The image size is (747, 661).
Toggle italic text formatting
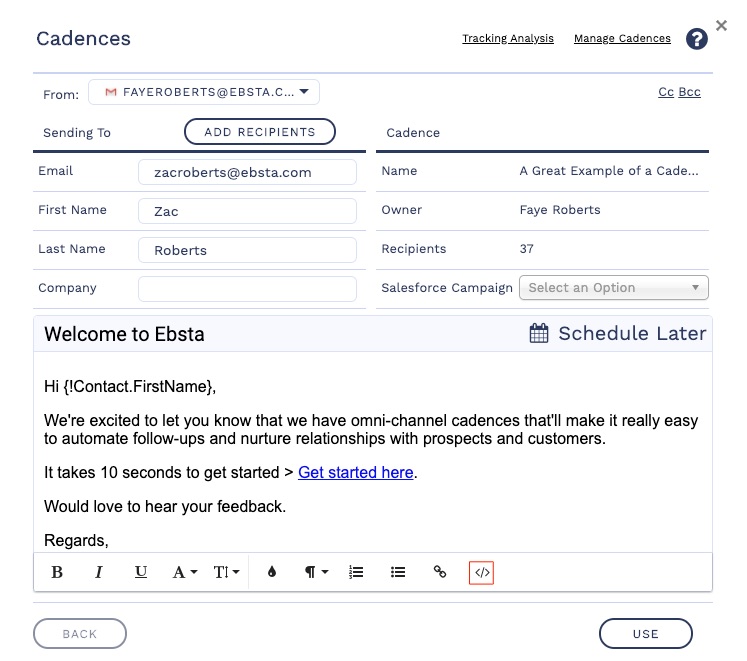99,572
